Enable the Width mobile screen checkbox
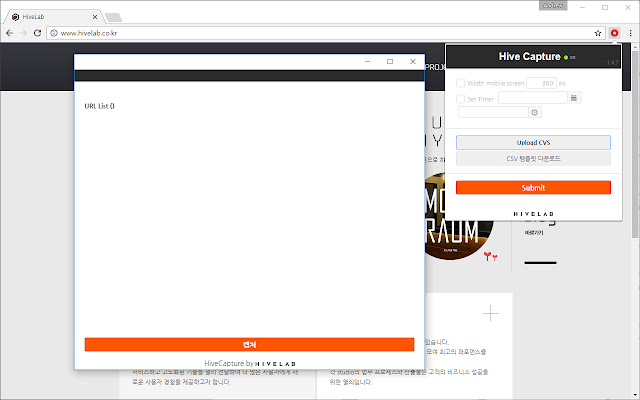The height and width of the screenshot is (400, 640). coord(460,83)
